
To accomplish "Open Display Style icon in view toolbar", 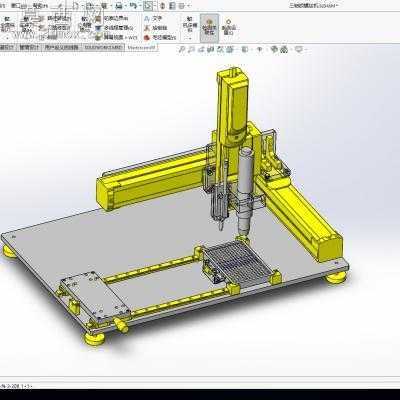I will click(244, 50).
